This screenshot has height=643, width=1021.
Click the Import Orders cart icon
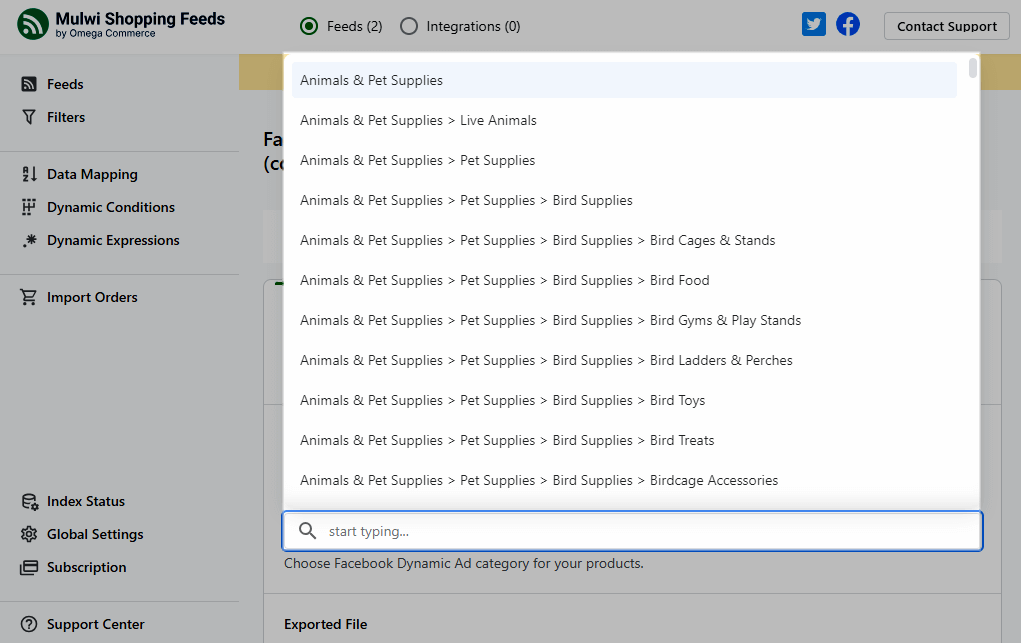[x=29, y=298]
